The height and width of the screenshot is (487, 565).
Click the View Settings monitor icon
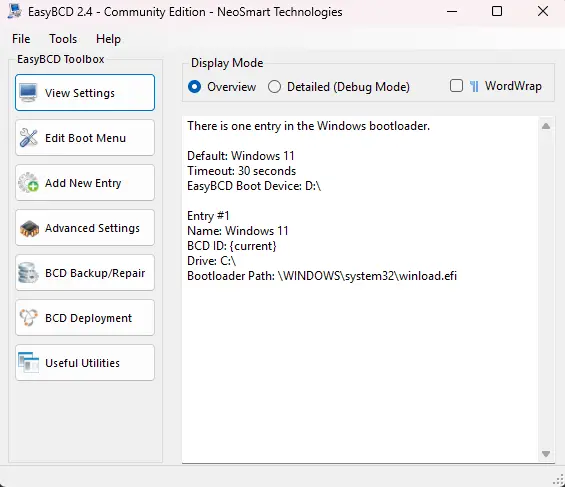(x=28, y=93)
